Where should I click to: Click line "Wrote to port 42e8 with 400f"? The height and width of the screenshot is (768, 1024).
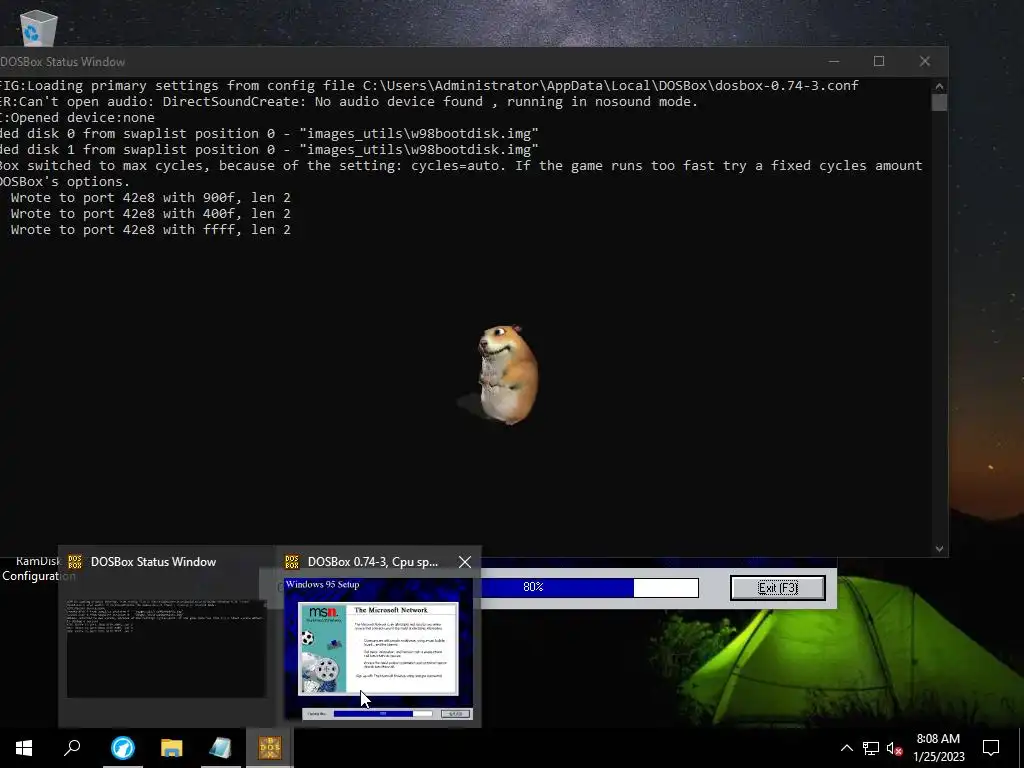(150, 214)
